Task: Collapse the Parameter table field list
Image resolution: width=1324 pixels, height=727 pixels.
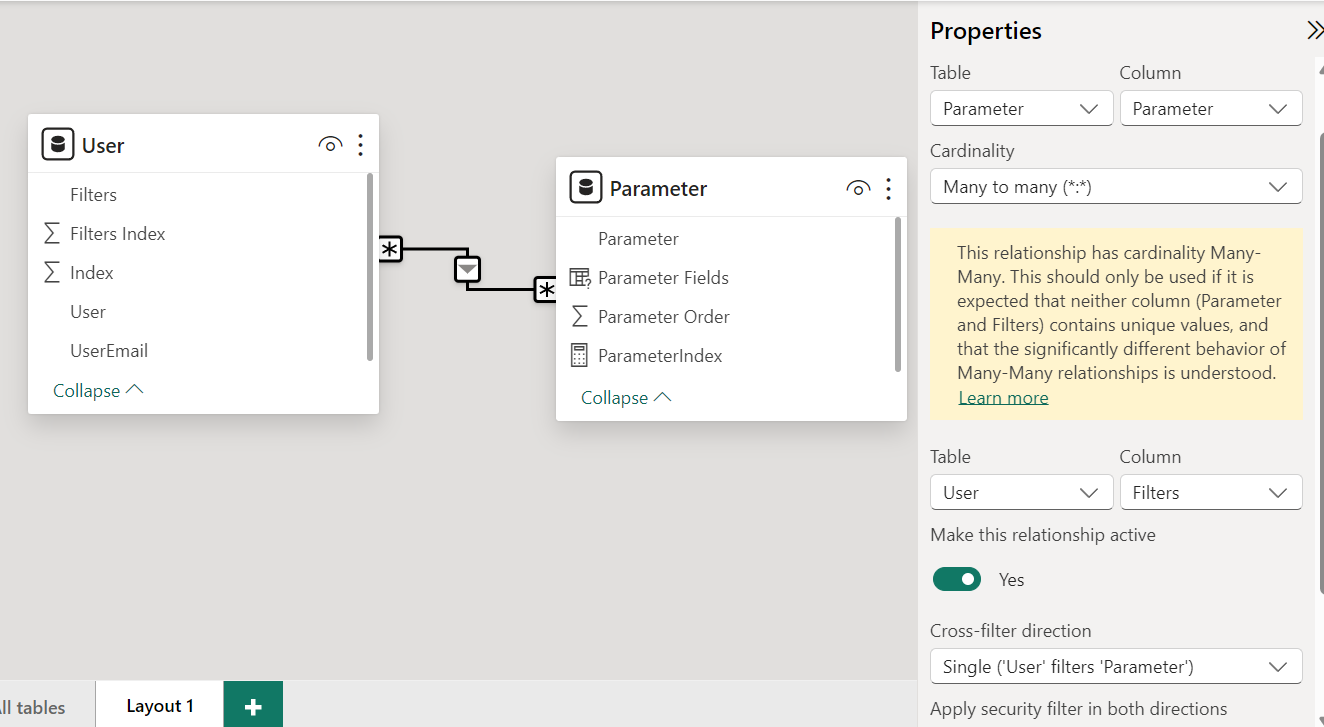Action: (x=626, y=397)
